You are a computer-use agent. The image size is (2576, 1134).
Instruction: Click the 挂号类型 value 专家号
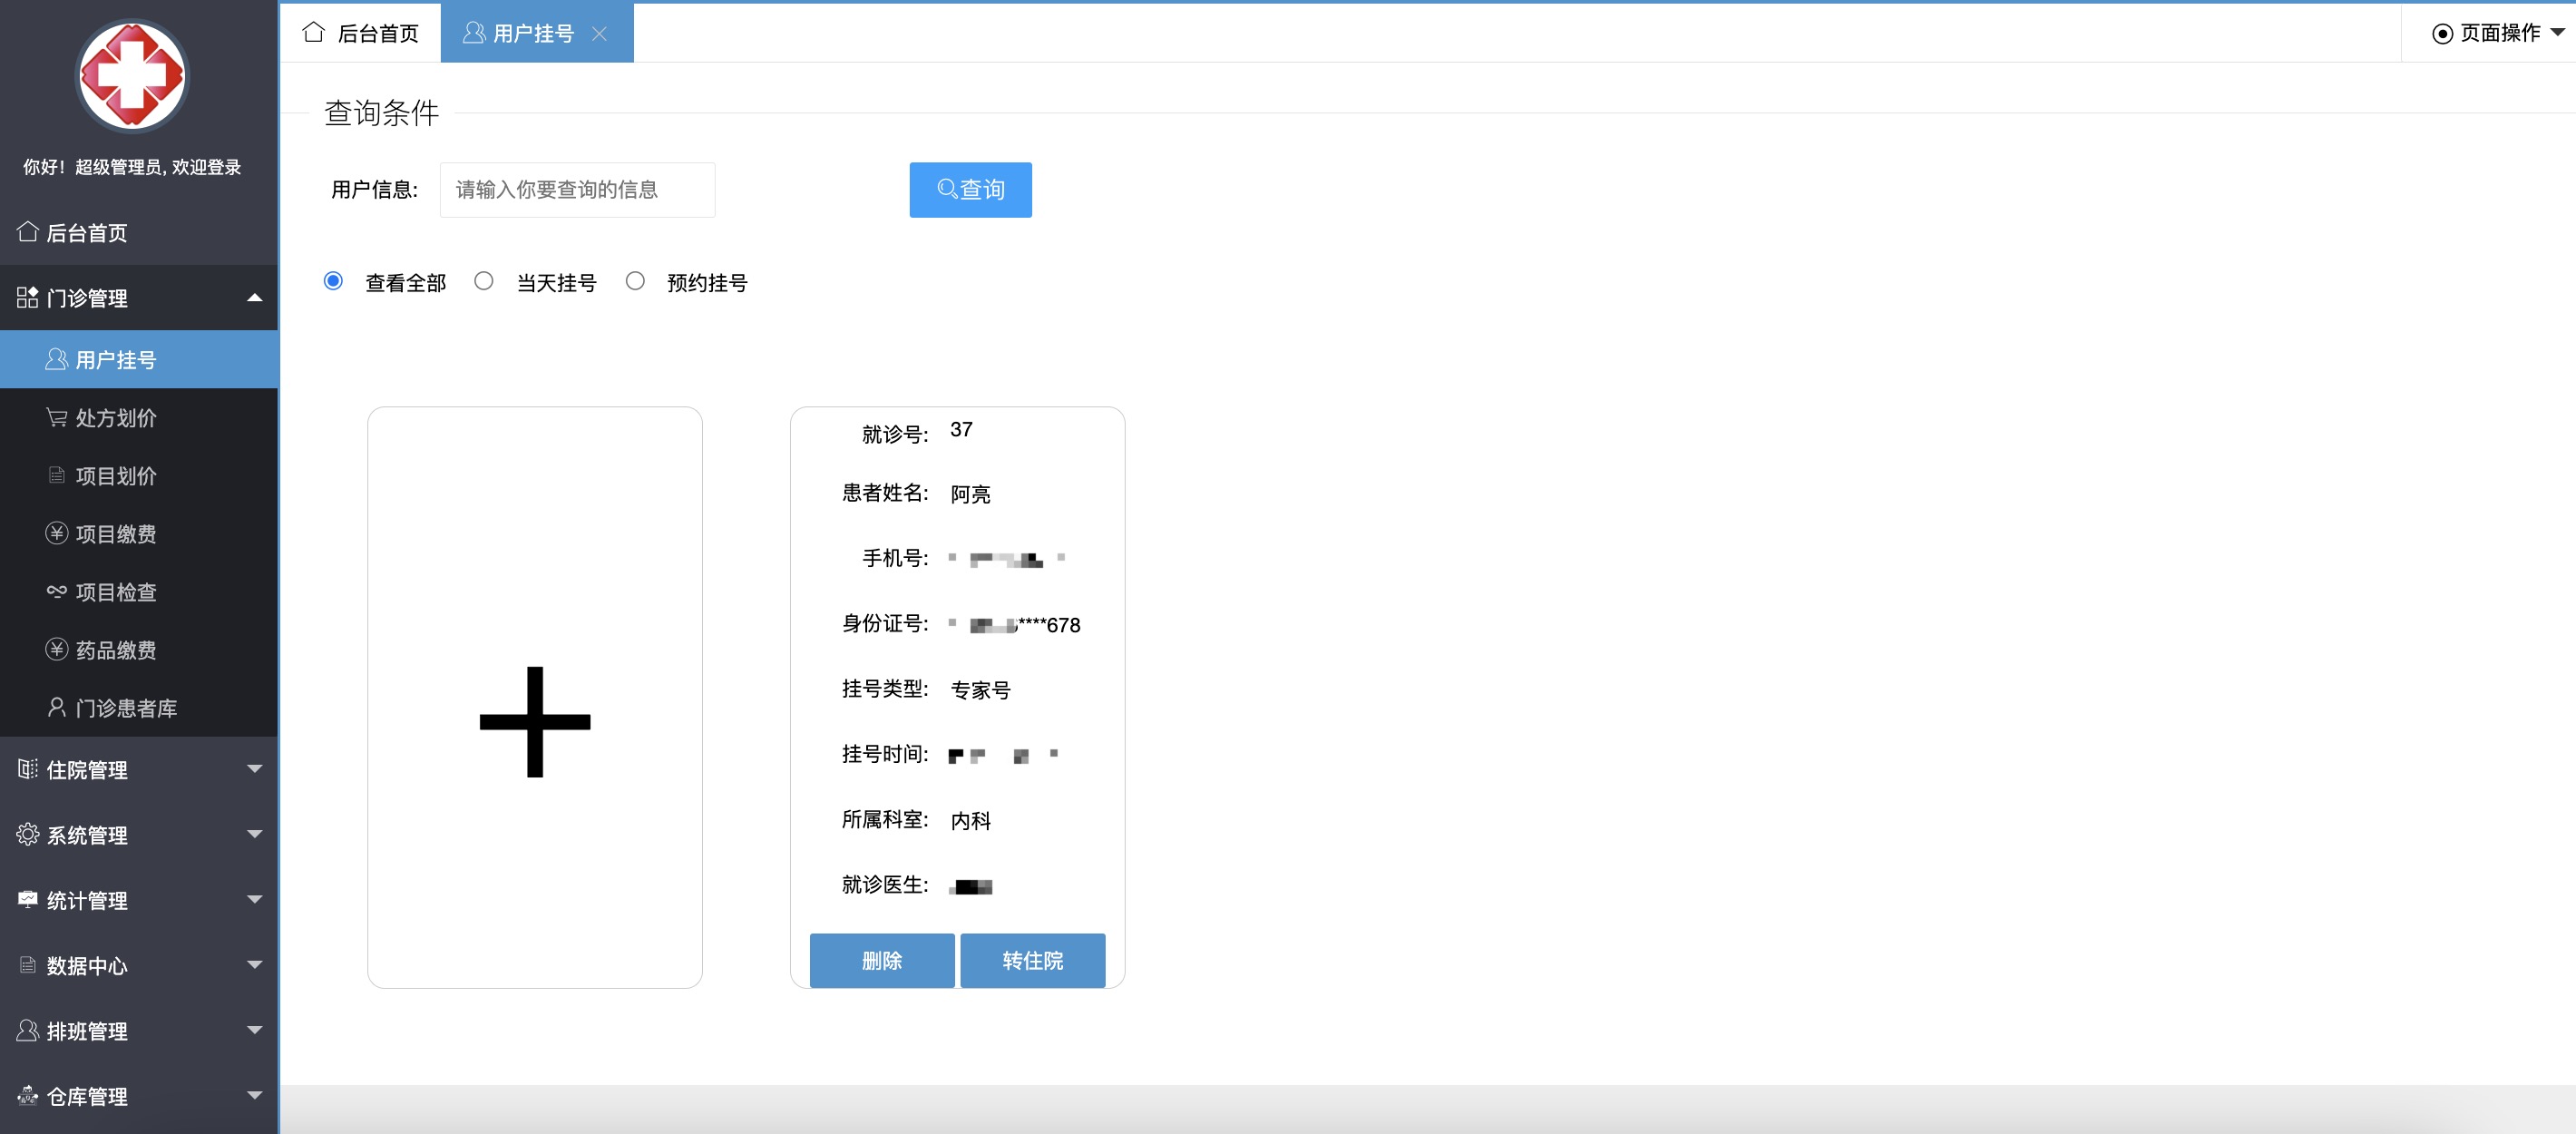tap(980, 690)
